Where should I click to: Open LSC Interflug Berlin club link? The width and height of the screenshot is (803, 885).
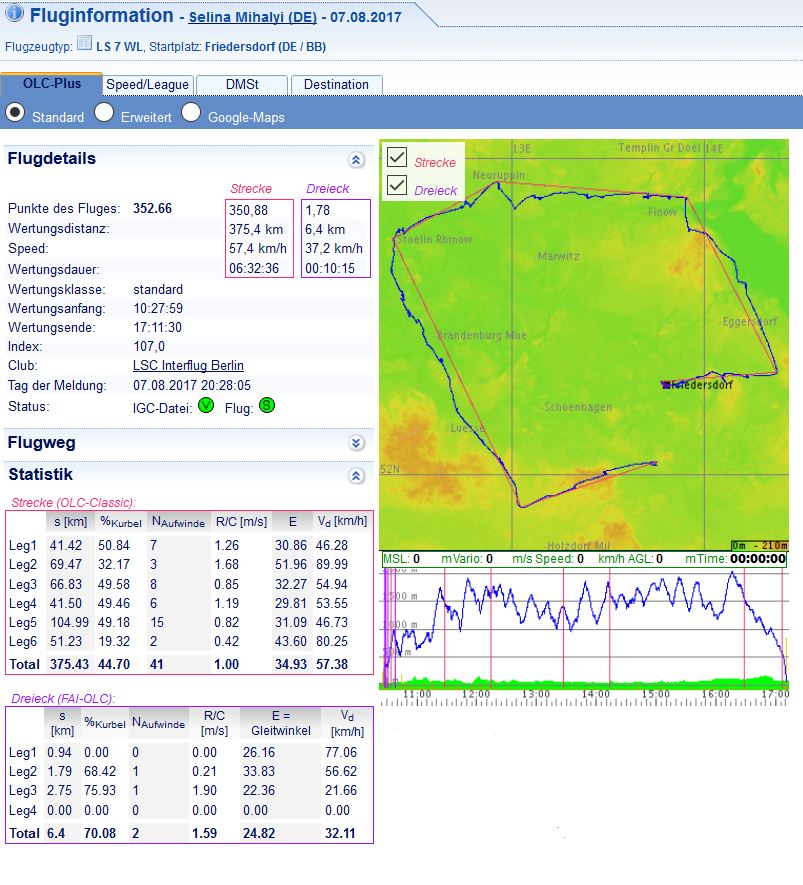188,366
